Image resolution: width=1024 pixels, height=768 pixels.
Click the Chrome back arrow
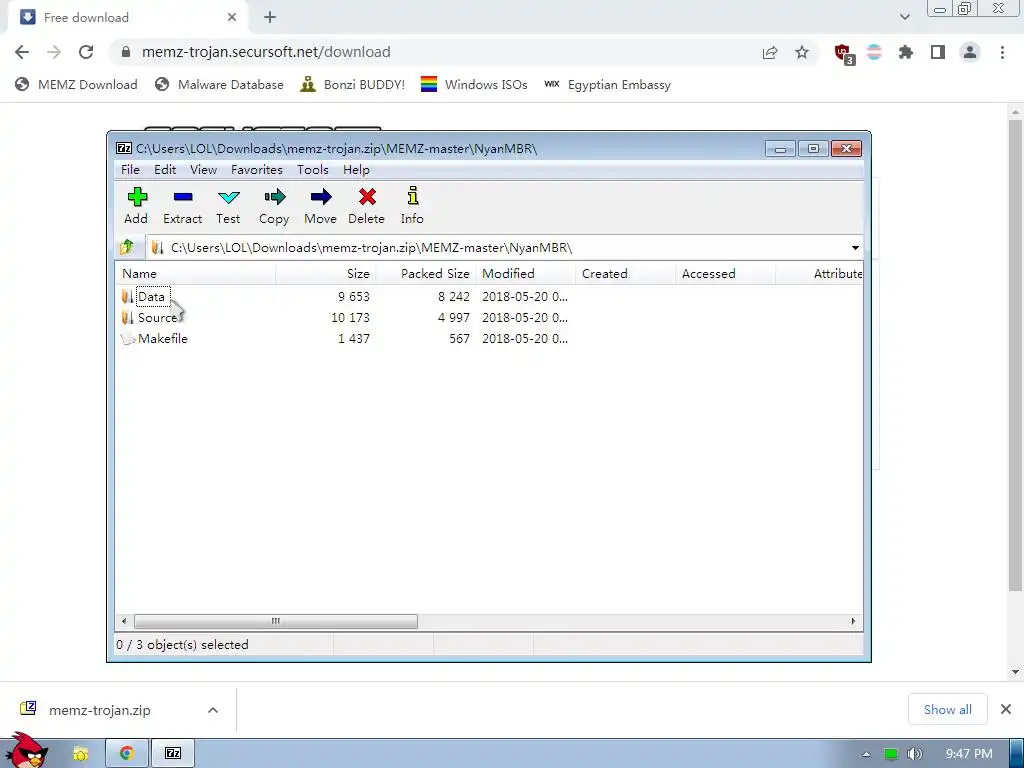(x=22, y=52)
